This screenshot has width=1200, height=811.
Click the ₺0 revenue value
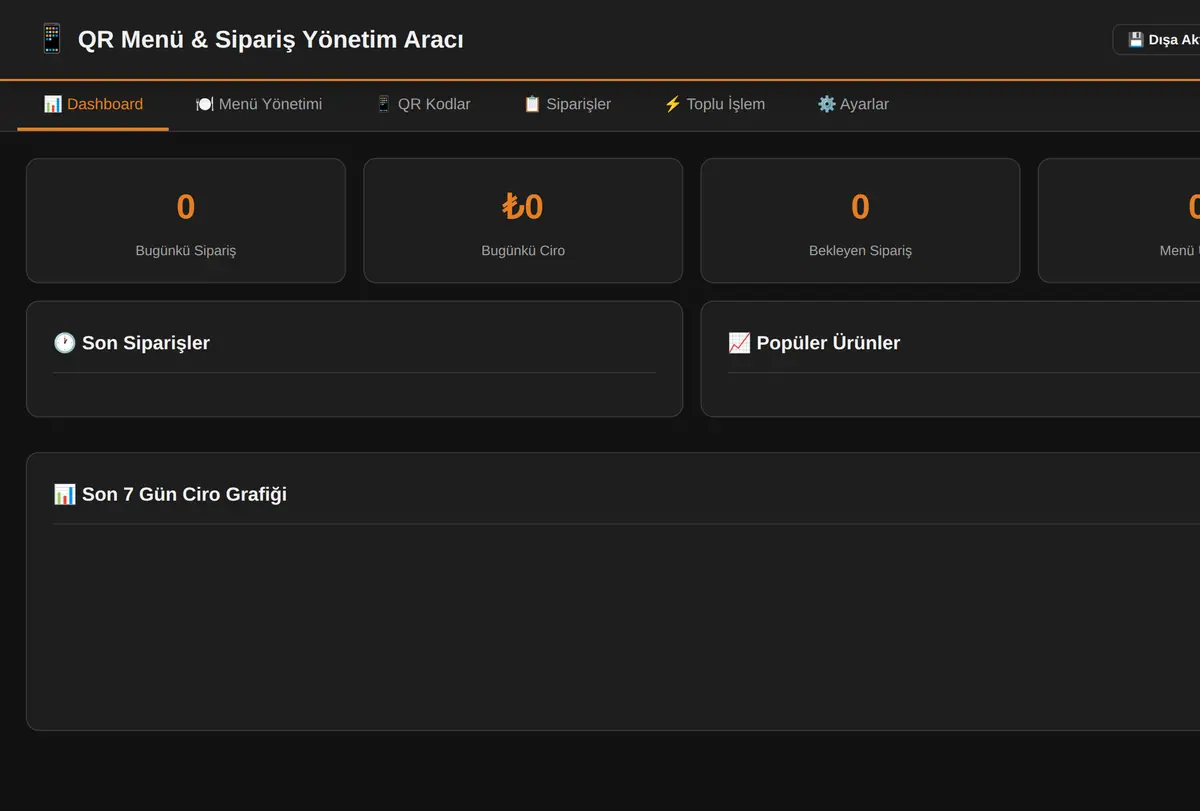point(523,207)
